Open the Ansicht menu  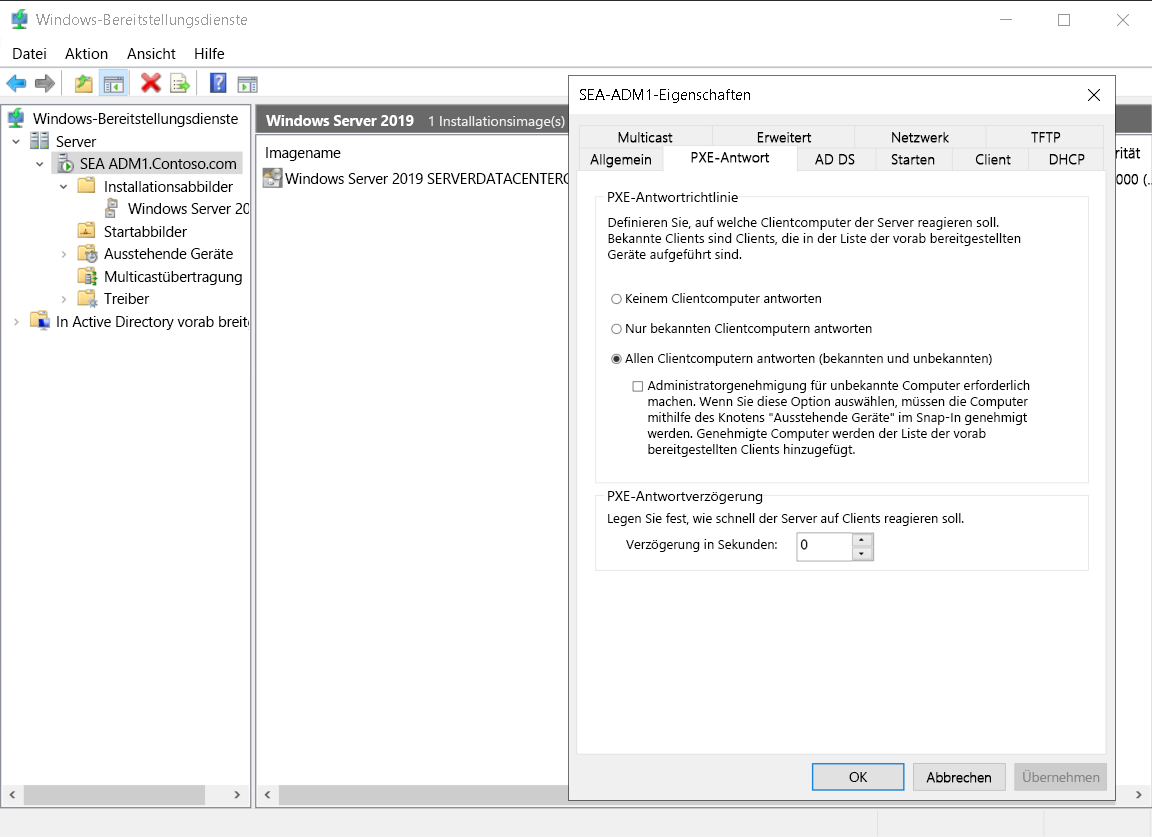(x=151, y=54)
